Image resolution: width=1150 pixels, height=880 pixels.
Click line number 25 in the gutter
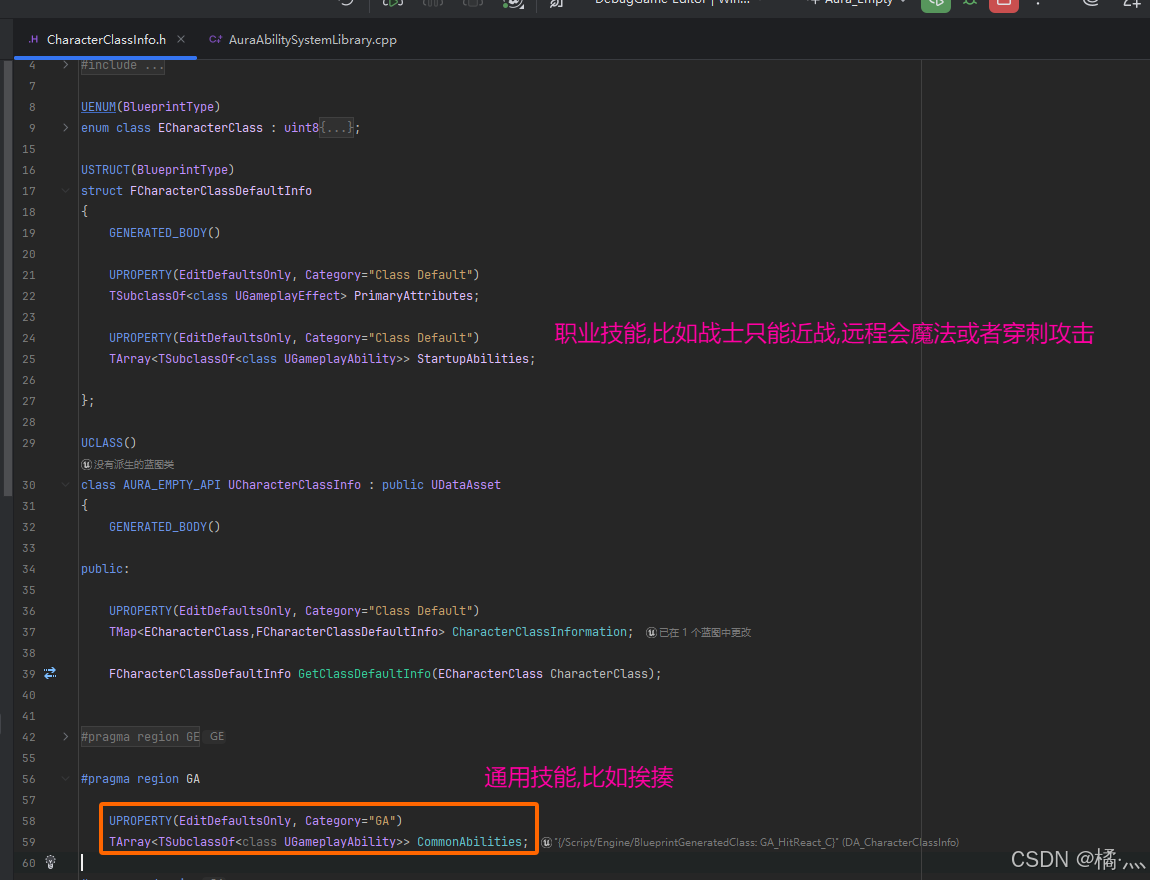pos(29,359)
